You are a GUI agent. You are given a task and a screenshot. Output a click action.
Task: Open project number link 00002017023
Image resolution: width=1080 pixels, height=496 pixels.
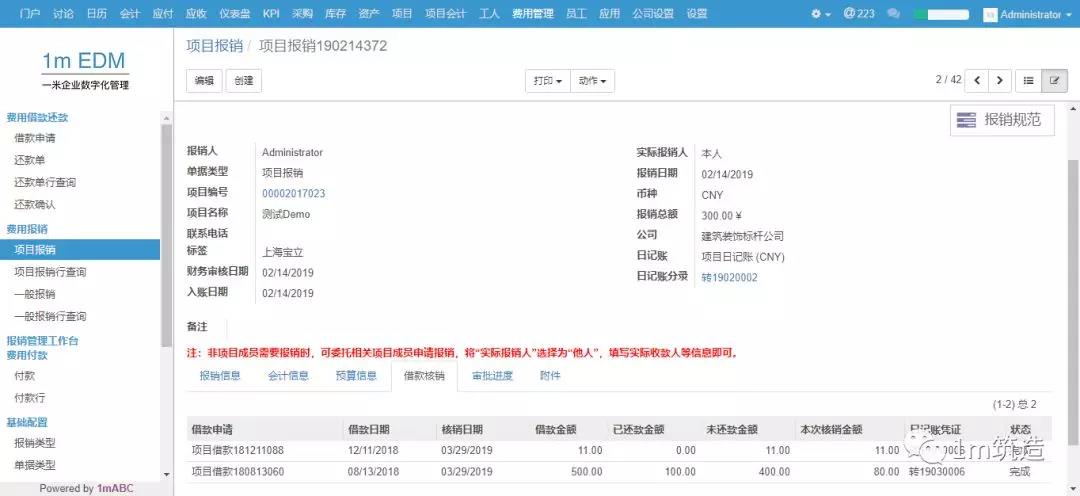click(293, 193)
